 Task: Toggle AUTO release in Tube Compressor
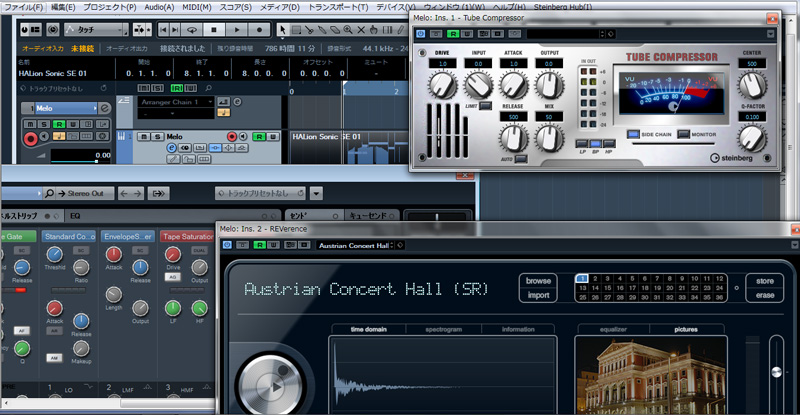point(521,159)
